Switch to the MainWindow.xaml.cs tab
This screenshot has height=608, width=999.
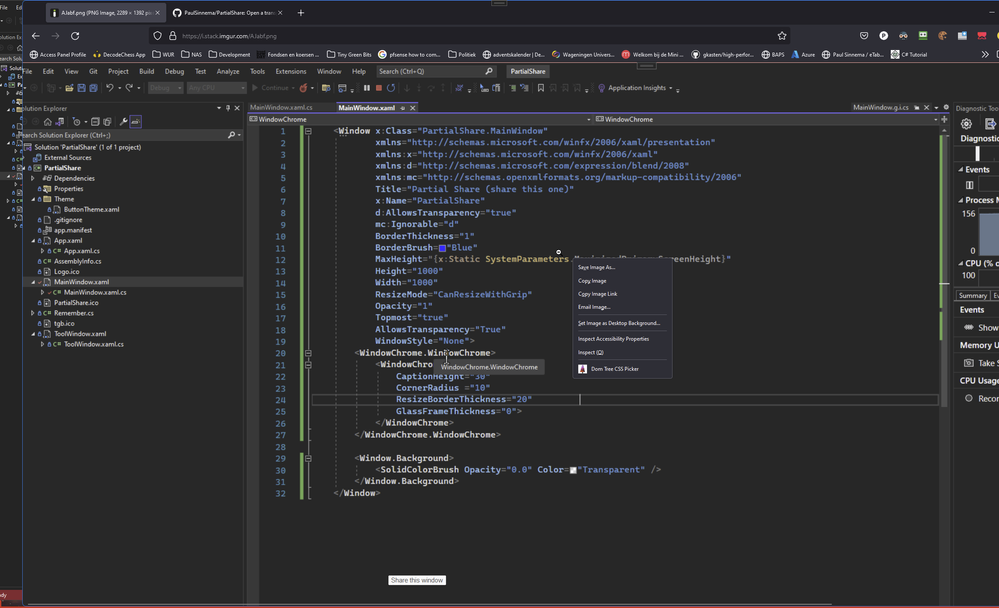[x=281, y=107]
